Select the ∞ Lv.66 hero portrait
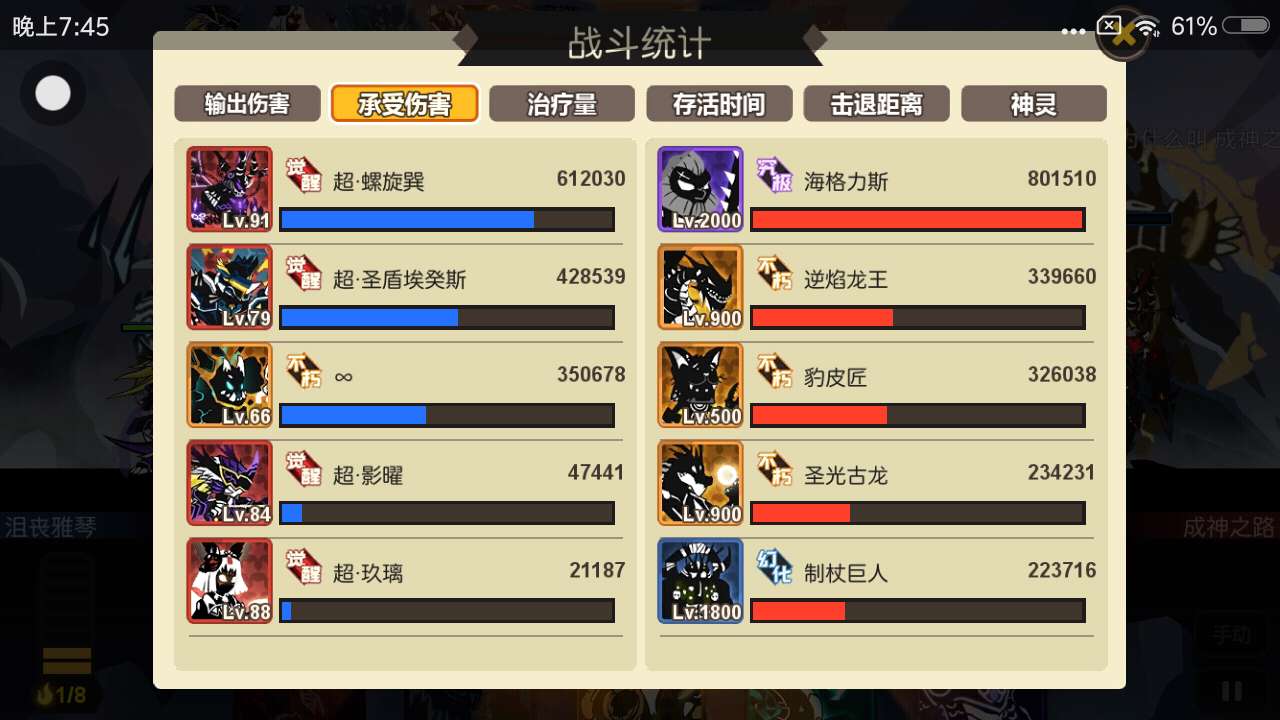The width and height of the screenshot is (1280, 720). (229, 385)
